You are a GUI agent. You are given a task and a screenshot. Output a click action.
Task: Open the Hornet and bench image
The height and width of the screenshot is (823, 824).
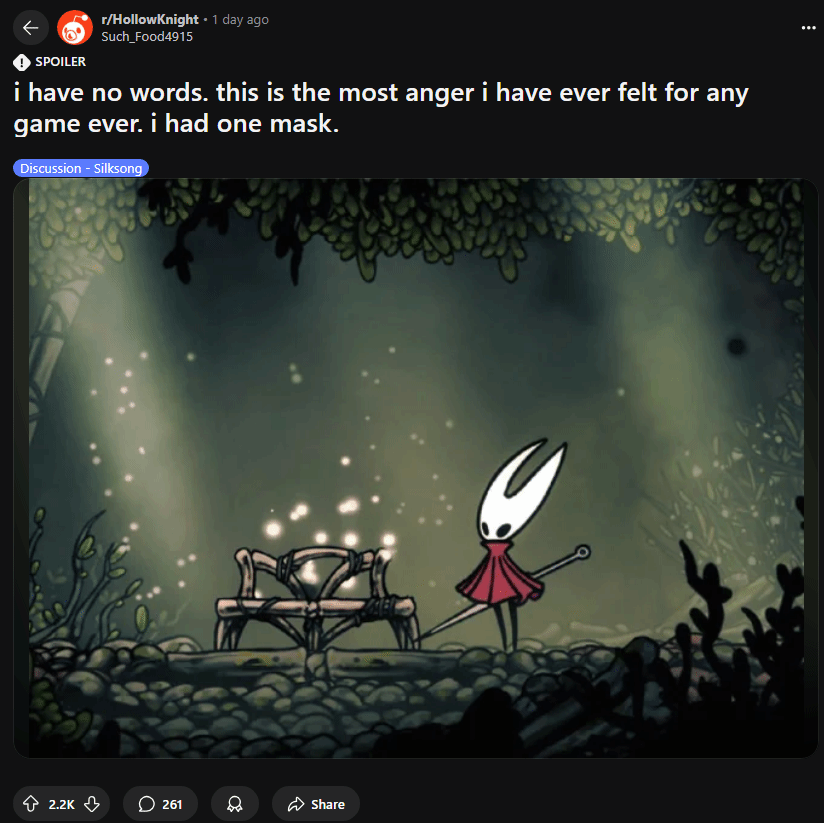pyautogui.click(x=415, y=468)
